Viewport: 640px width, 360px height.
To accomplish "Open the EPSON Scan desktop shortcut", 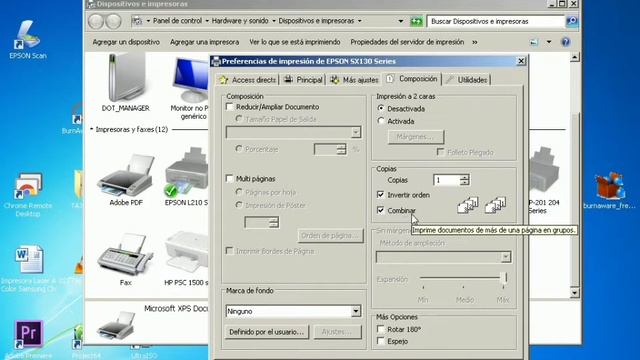I will (27, 39).
